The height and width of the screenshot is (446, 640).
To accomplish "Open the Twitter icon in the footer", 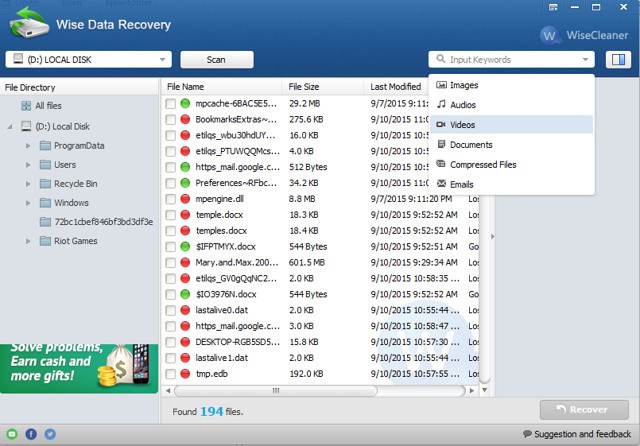I will [x=50, y=434].
